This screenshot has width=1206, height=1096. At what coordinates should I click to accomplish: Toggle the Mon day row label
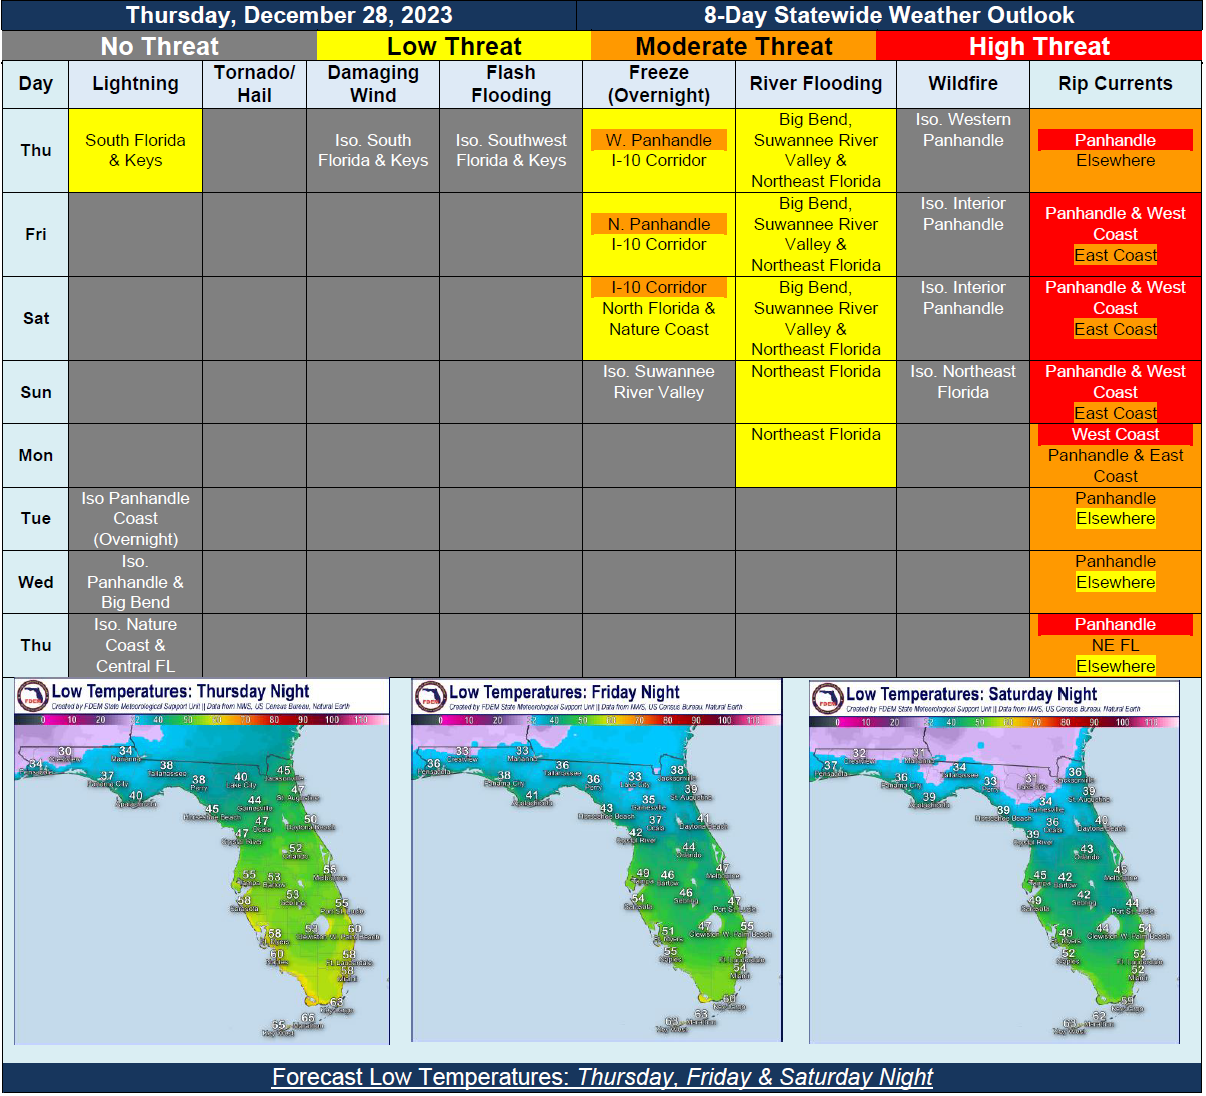35,455
